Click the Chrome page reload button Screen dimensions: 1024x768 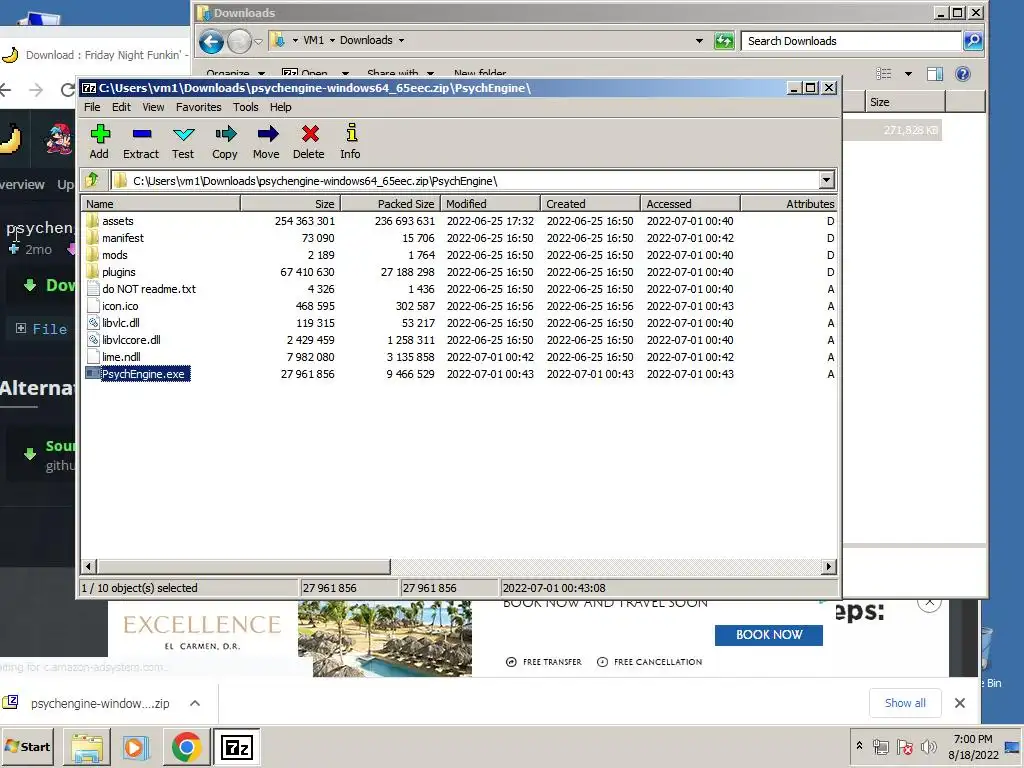(67, 89)
